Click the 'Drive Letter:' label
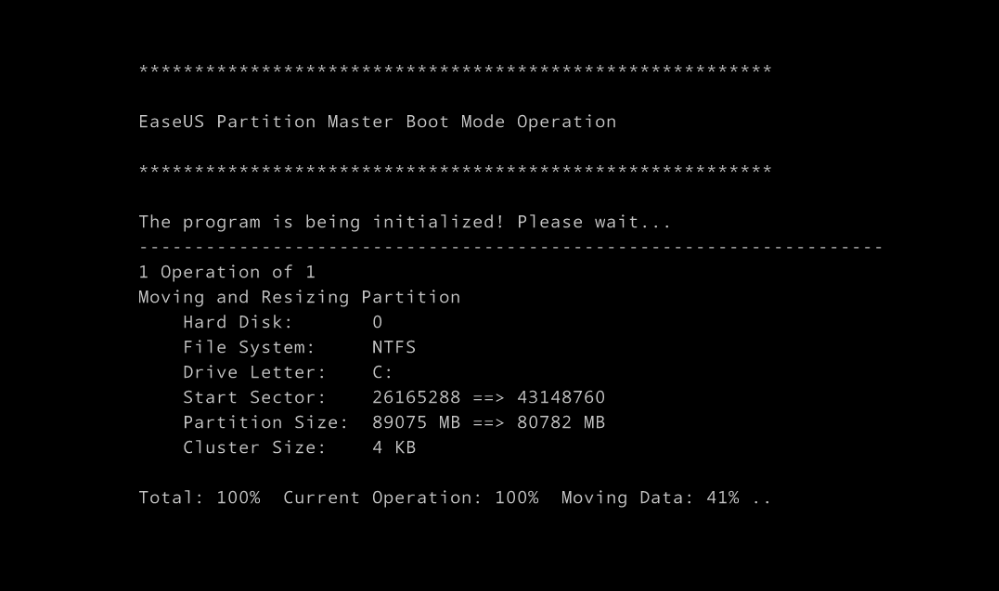Image resolution: width=999 pixels, height=591 pixels. (x=254, y=373)
